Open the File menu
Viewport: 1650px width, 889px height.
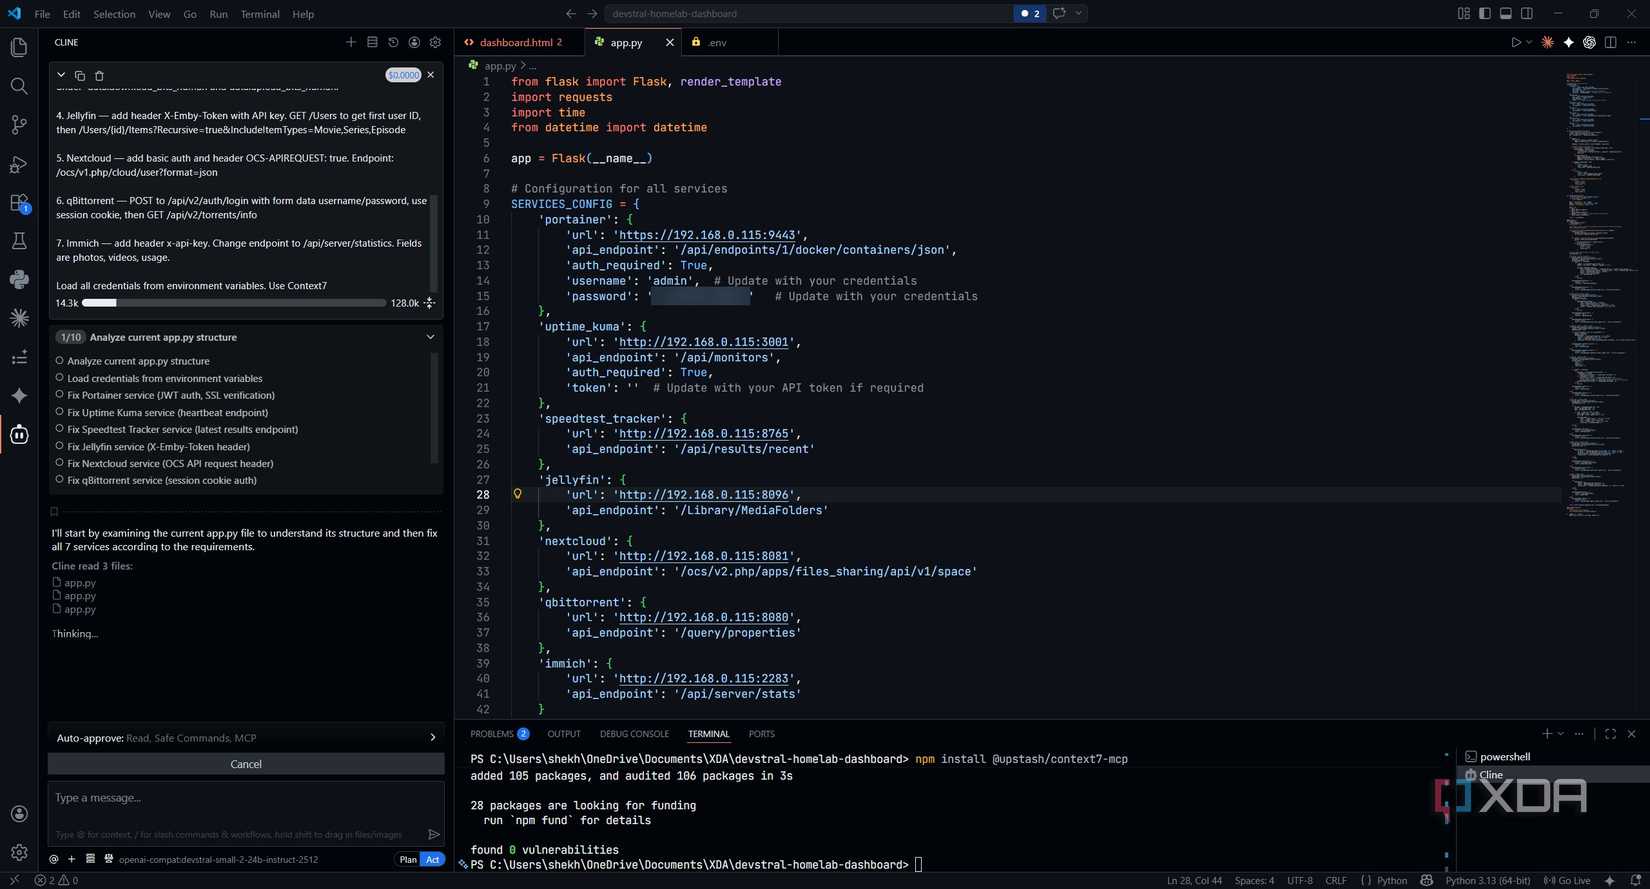coord(42,14)
